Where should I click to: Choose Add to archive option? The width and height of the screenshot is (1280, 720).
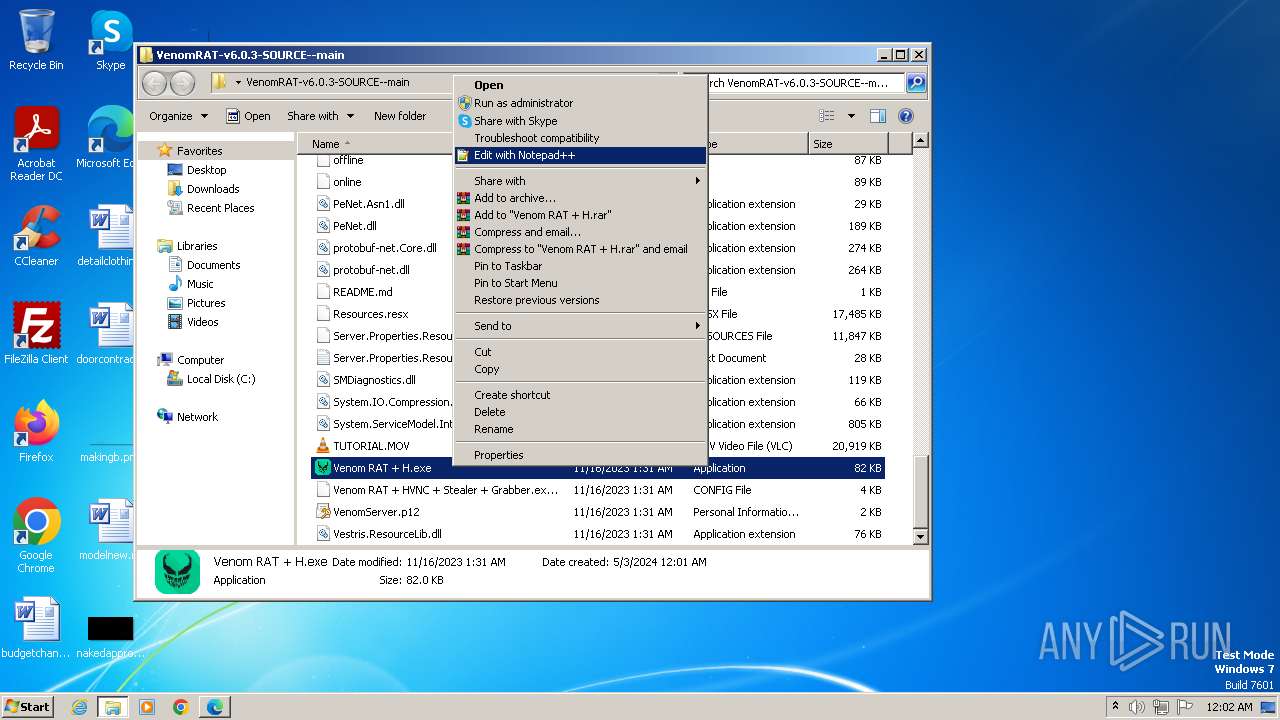[580, 198]
